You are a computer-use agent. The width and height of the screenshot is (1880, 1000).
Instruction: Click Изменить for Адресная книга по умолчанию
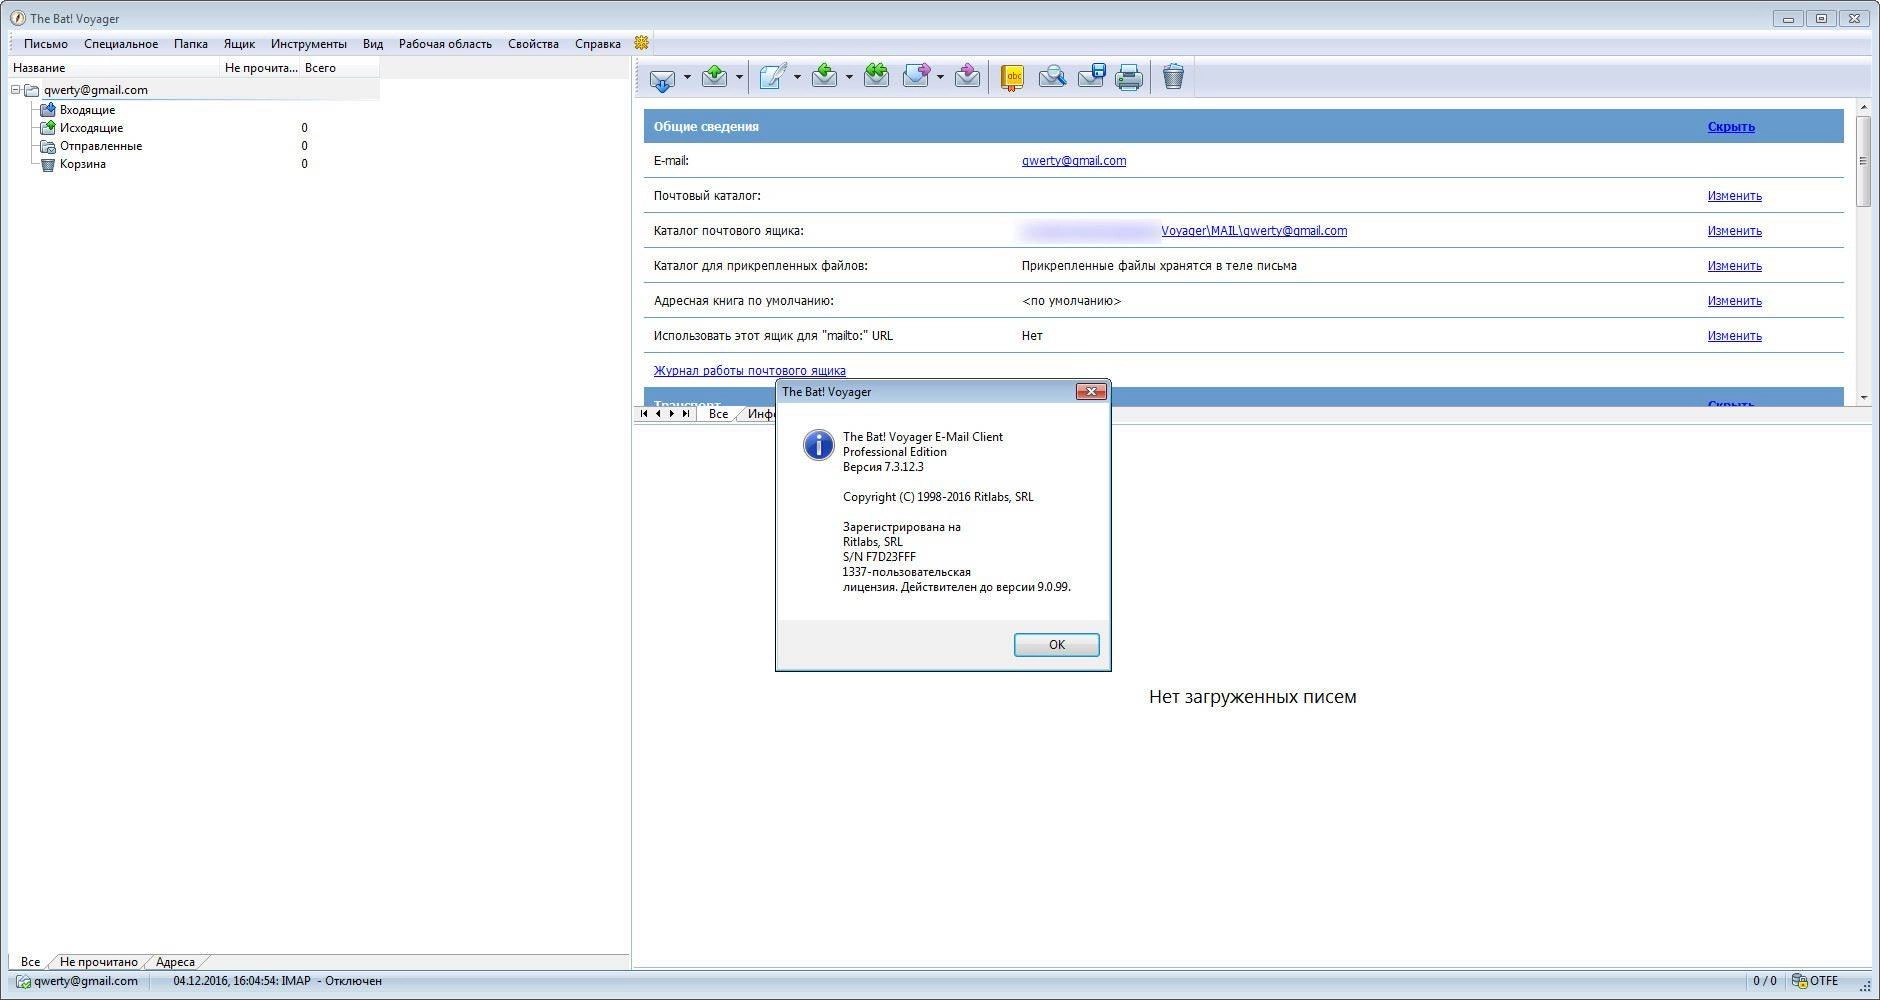click(1734, 301)
